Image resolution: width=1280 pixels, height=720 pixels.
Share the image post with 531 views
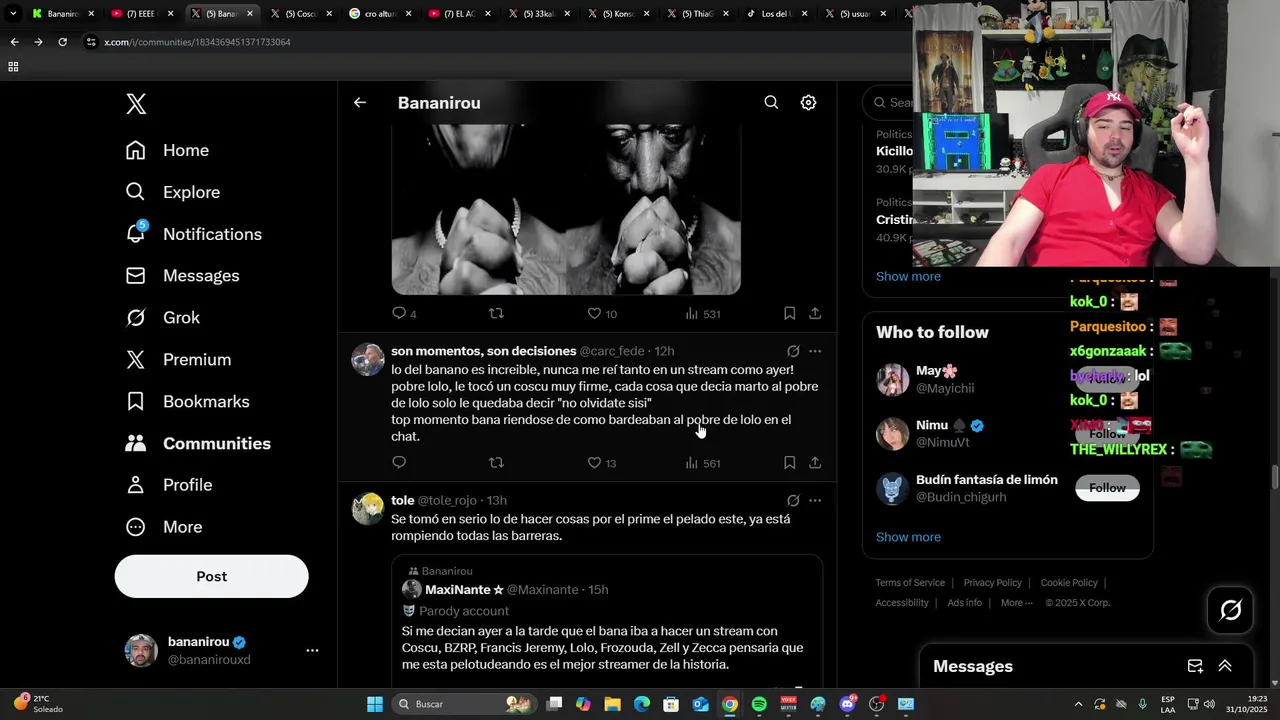click(x=815, y=313)
